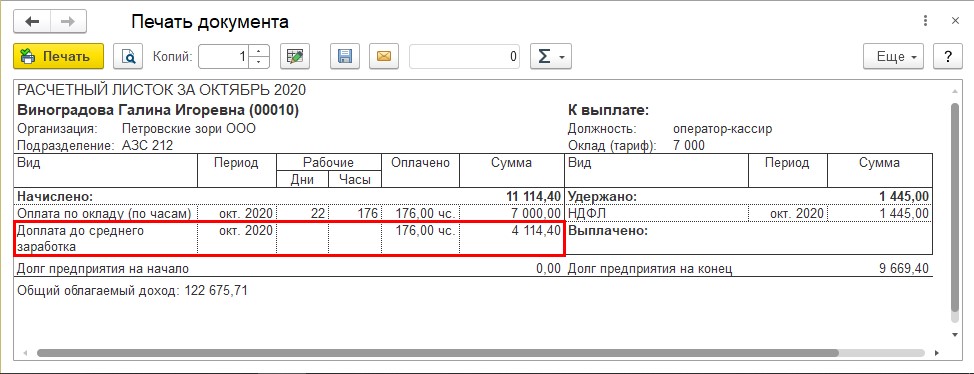The height and width of the screenshot is (374, 974).
Task: Click the scroll down arrow of the vertical scrollbar
Action: pyautogui.click(x=955, y=334)
